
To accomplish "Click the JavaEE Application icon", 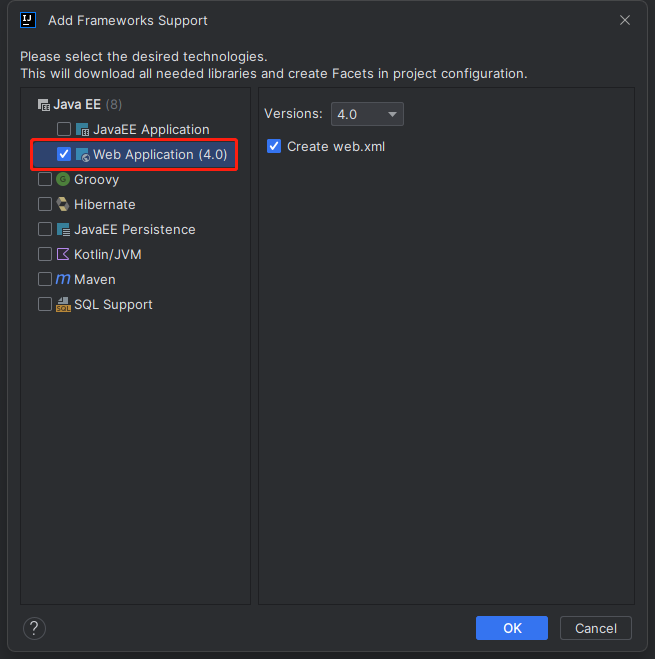I will pyautogui.click(x=82, y=130).
